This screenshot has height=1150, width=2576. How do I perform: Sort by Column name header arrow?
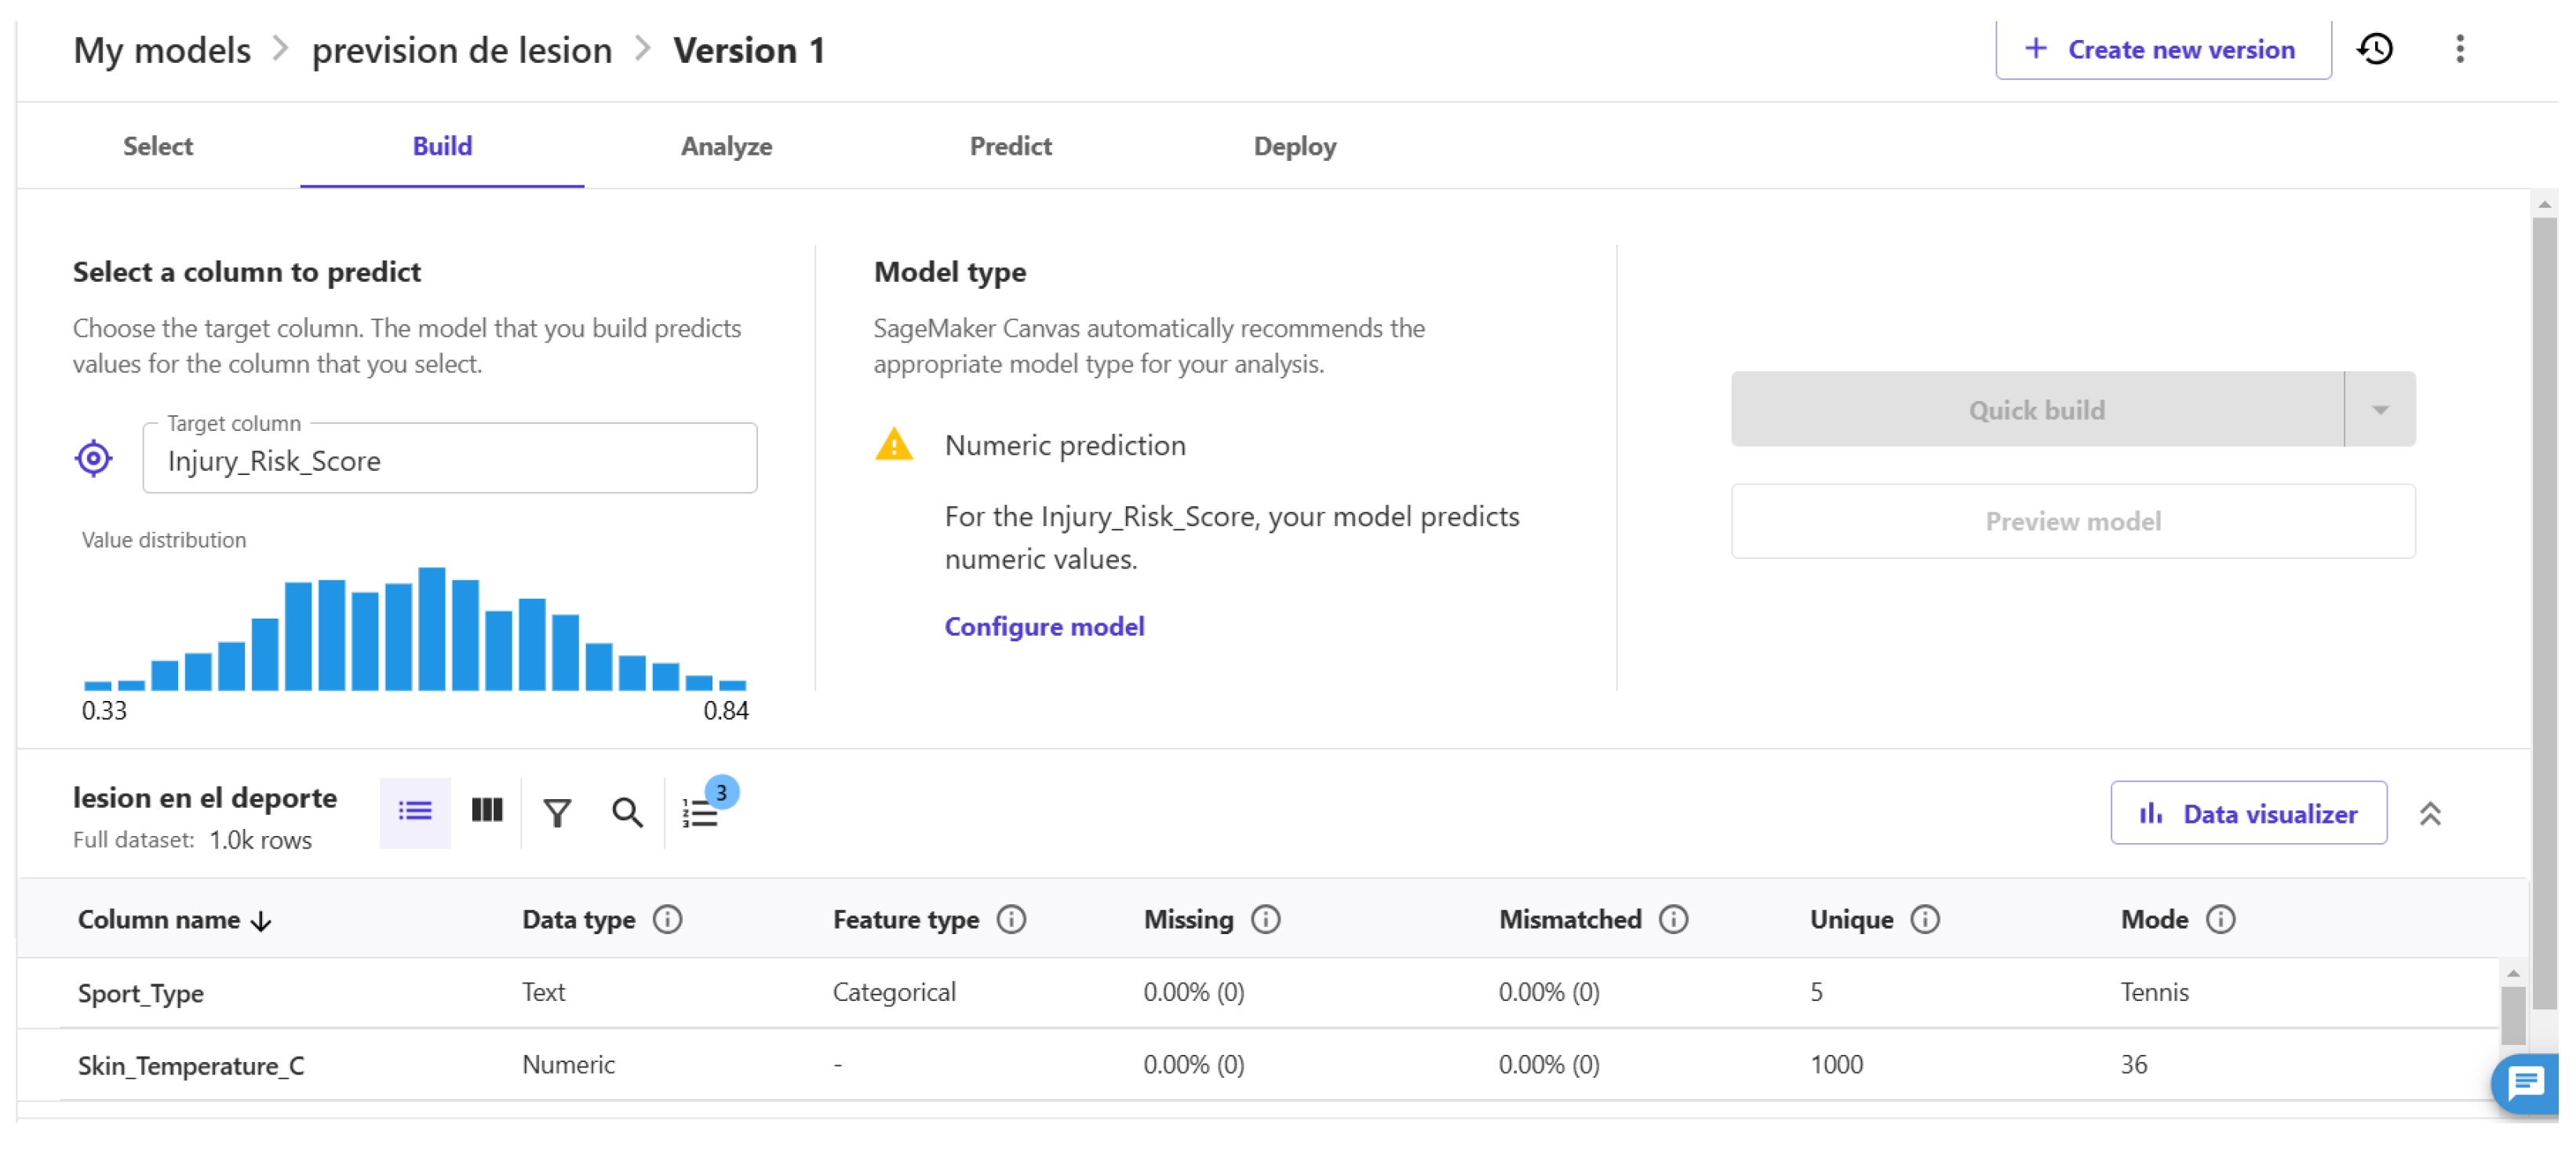tap(261, 921)
